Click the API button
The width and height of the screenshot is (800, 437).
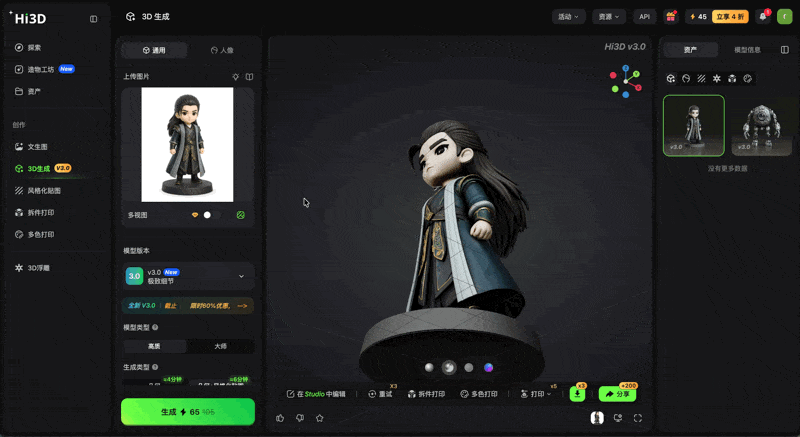644,17
